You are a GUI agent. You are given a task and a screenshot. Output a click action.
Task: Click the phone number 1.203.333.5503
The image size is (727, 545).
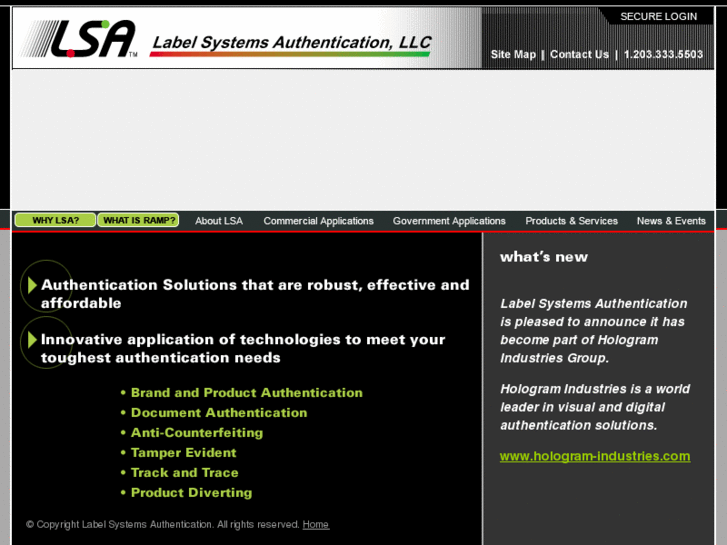[x=663, y=54]
